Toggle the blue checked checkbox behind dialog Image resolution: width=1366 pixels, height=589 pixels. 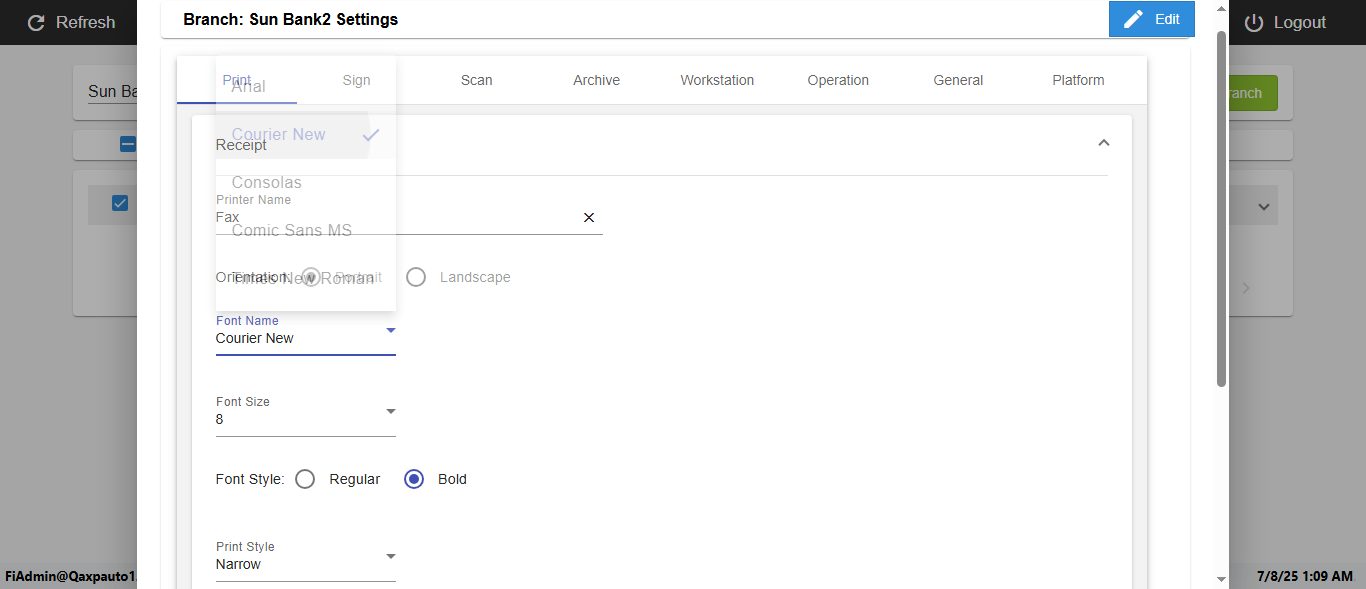pyautogui.click(x=120, y=204)
